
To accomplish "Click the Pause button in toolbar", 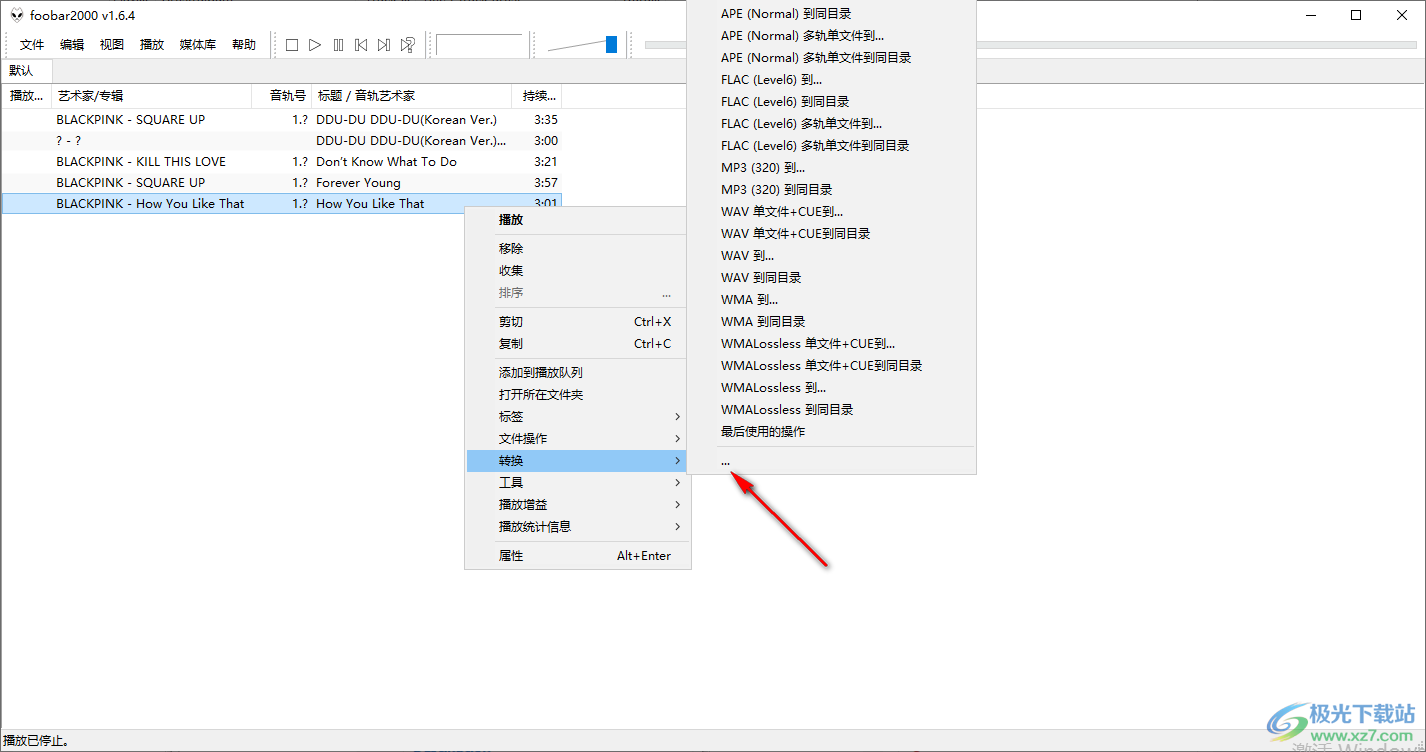I will 338,45.
